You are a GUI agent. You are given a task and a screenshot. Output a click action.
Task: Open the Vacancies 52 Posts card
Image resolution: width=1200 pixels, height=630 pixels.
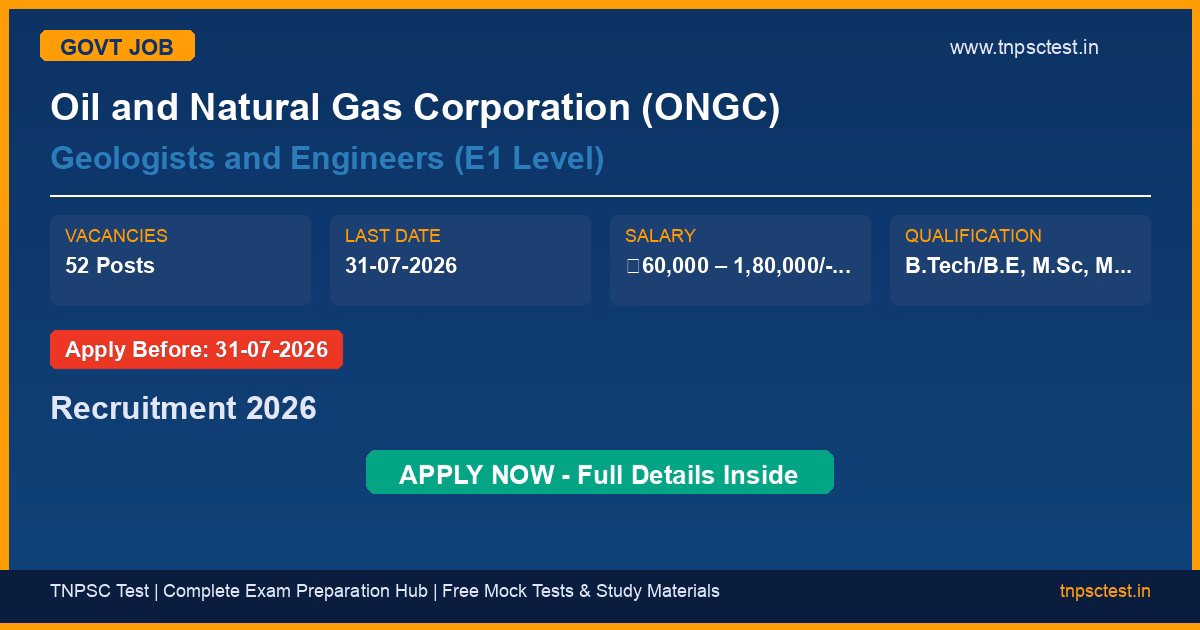[x=180, y=260]
